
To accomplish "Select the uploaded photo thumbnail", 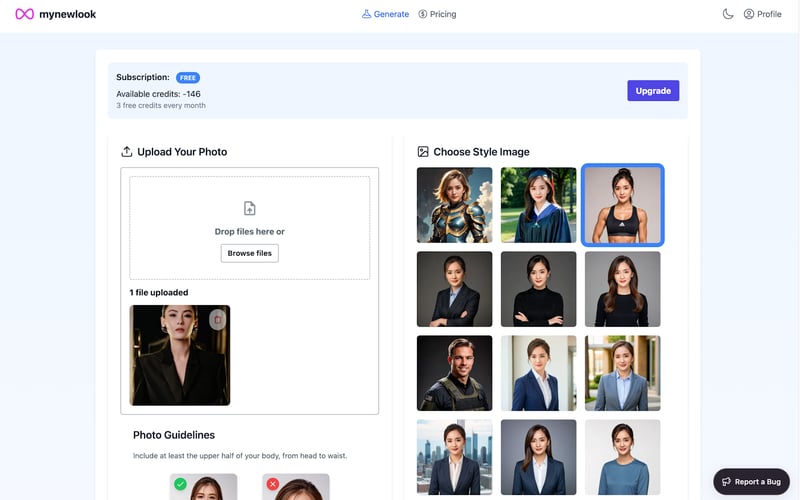I will (x=180, y=355).
